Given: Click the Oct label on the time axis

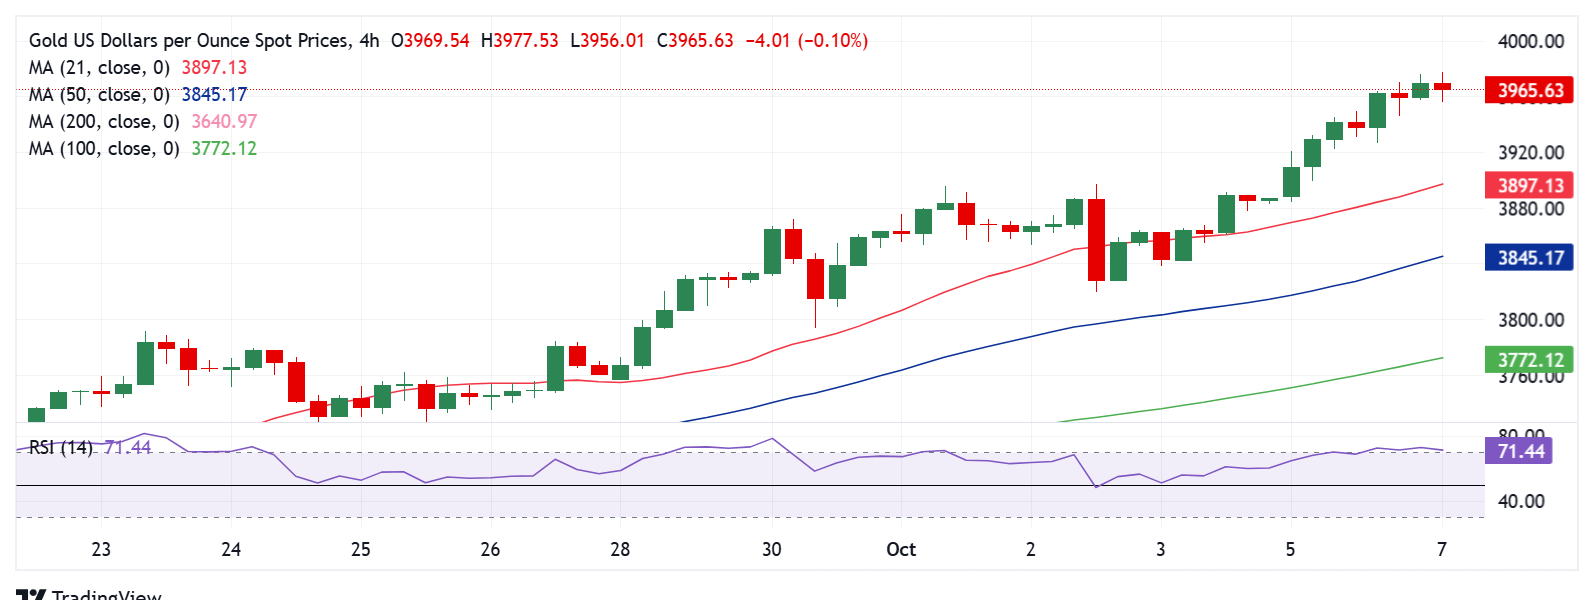Looking at the screenshot, I should [x=901, y=549].
